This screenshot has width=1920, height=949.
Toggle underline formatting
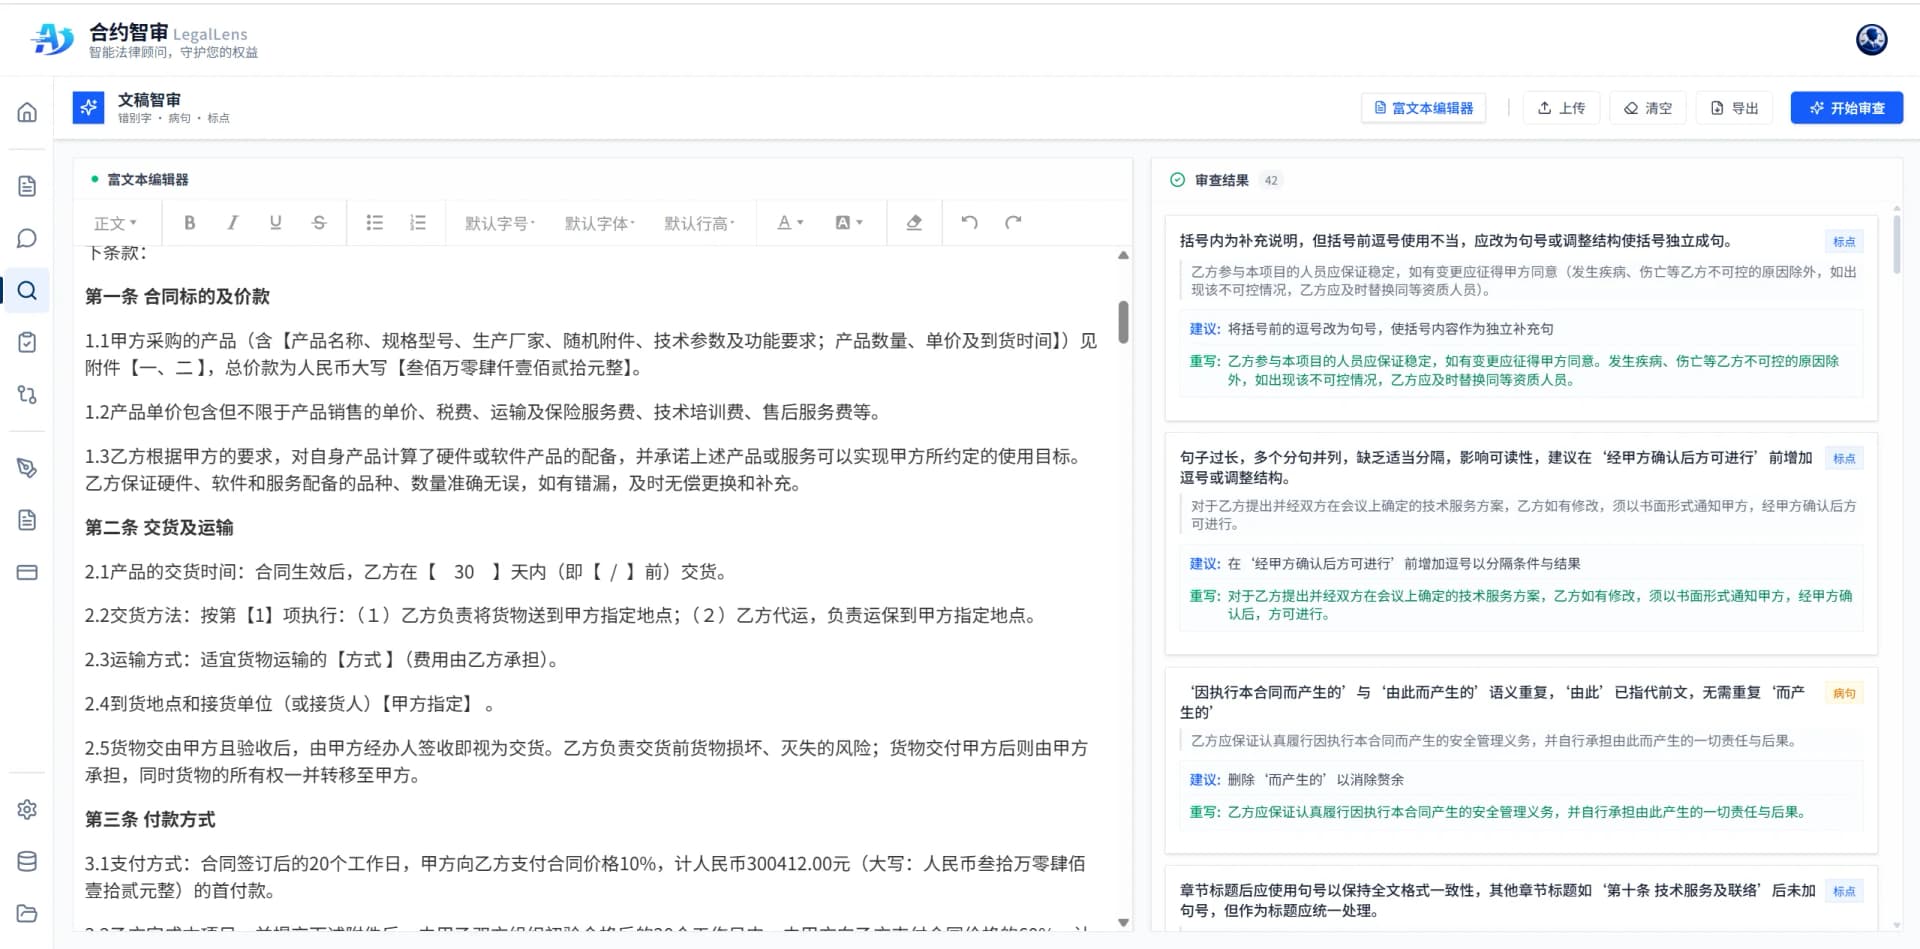pyautogui.click(x=275, y=223)
